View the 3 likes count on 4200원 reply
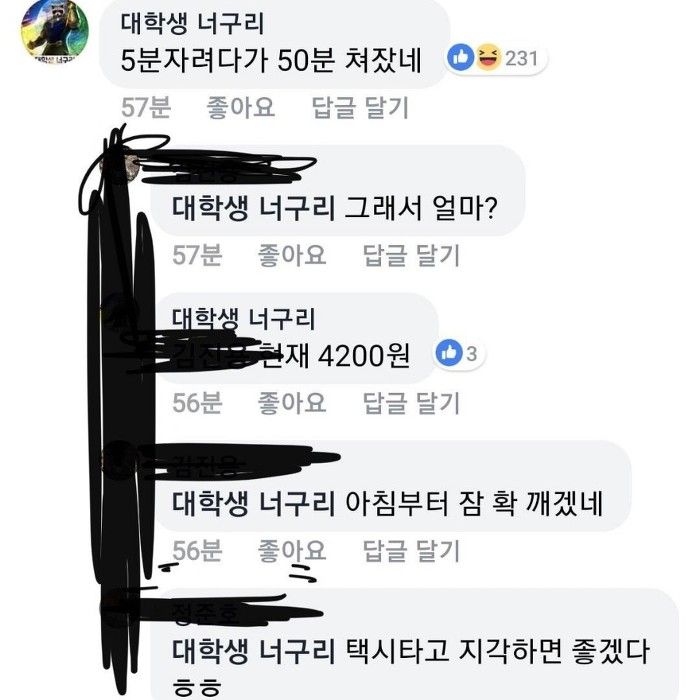700x700 pixels. pyautogui.click(x=471, y=354)
